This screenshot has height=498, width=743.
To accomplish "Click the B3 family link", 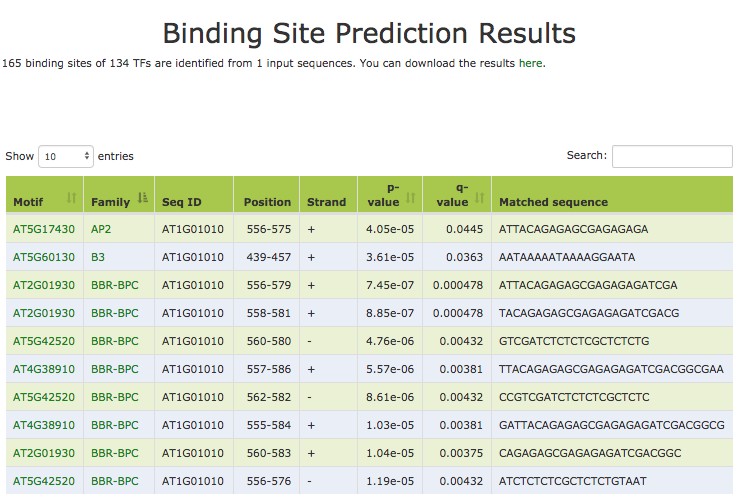I will point(98,257).
